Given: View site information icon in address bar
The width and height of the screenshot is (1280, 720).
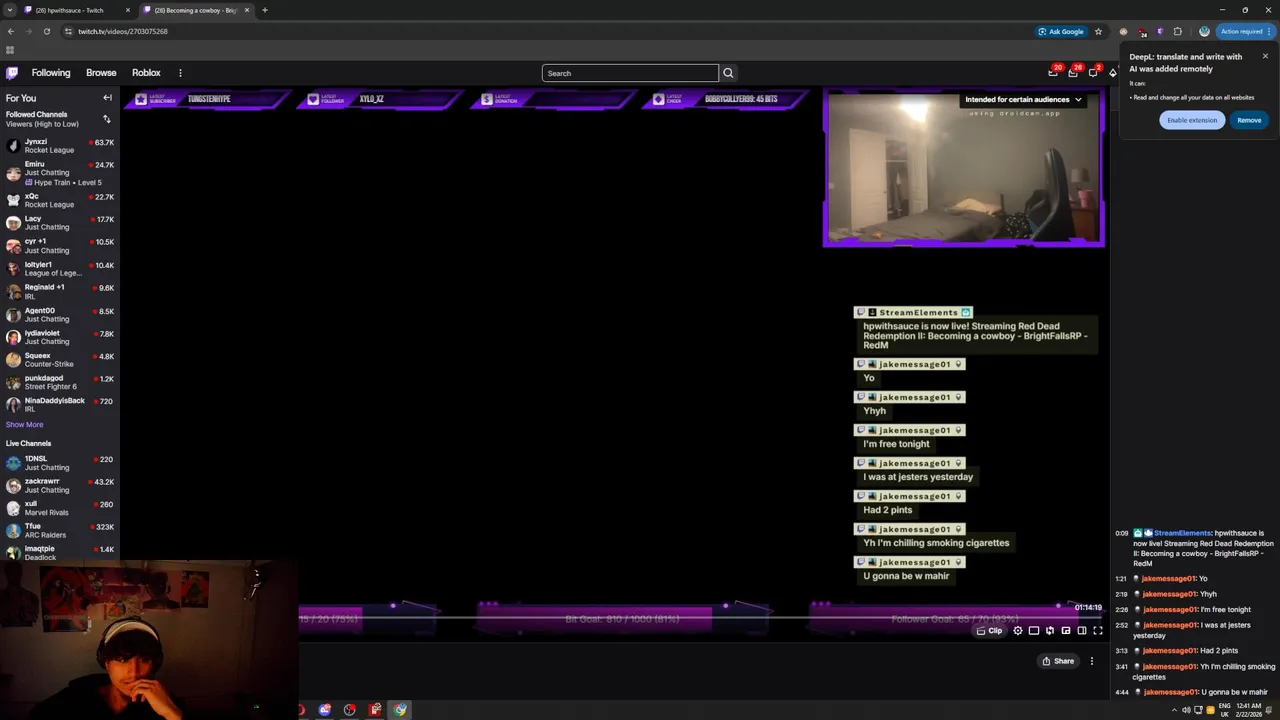Looking at the screenshot, I should (x=68, y=31).
